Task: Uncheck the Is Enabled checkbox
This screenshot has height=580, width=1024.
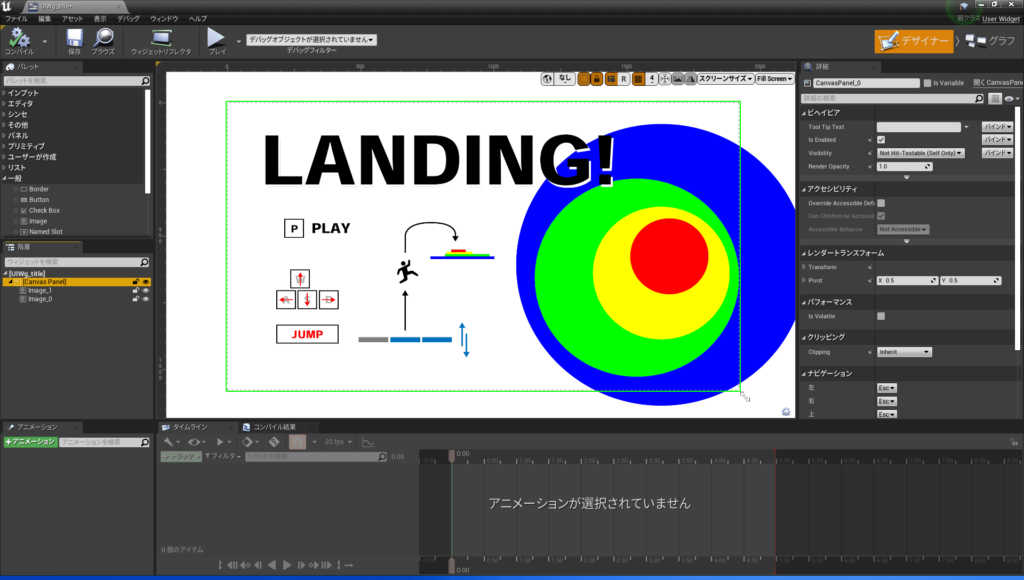Action: coord(881,140)
